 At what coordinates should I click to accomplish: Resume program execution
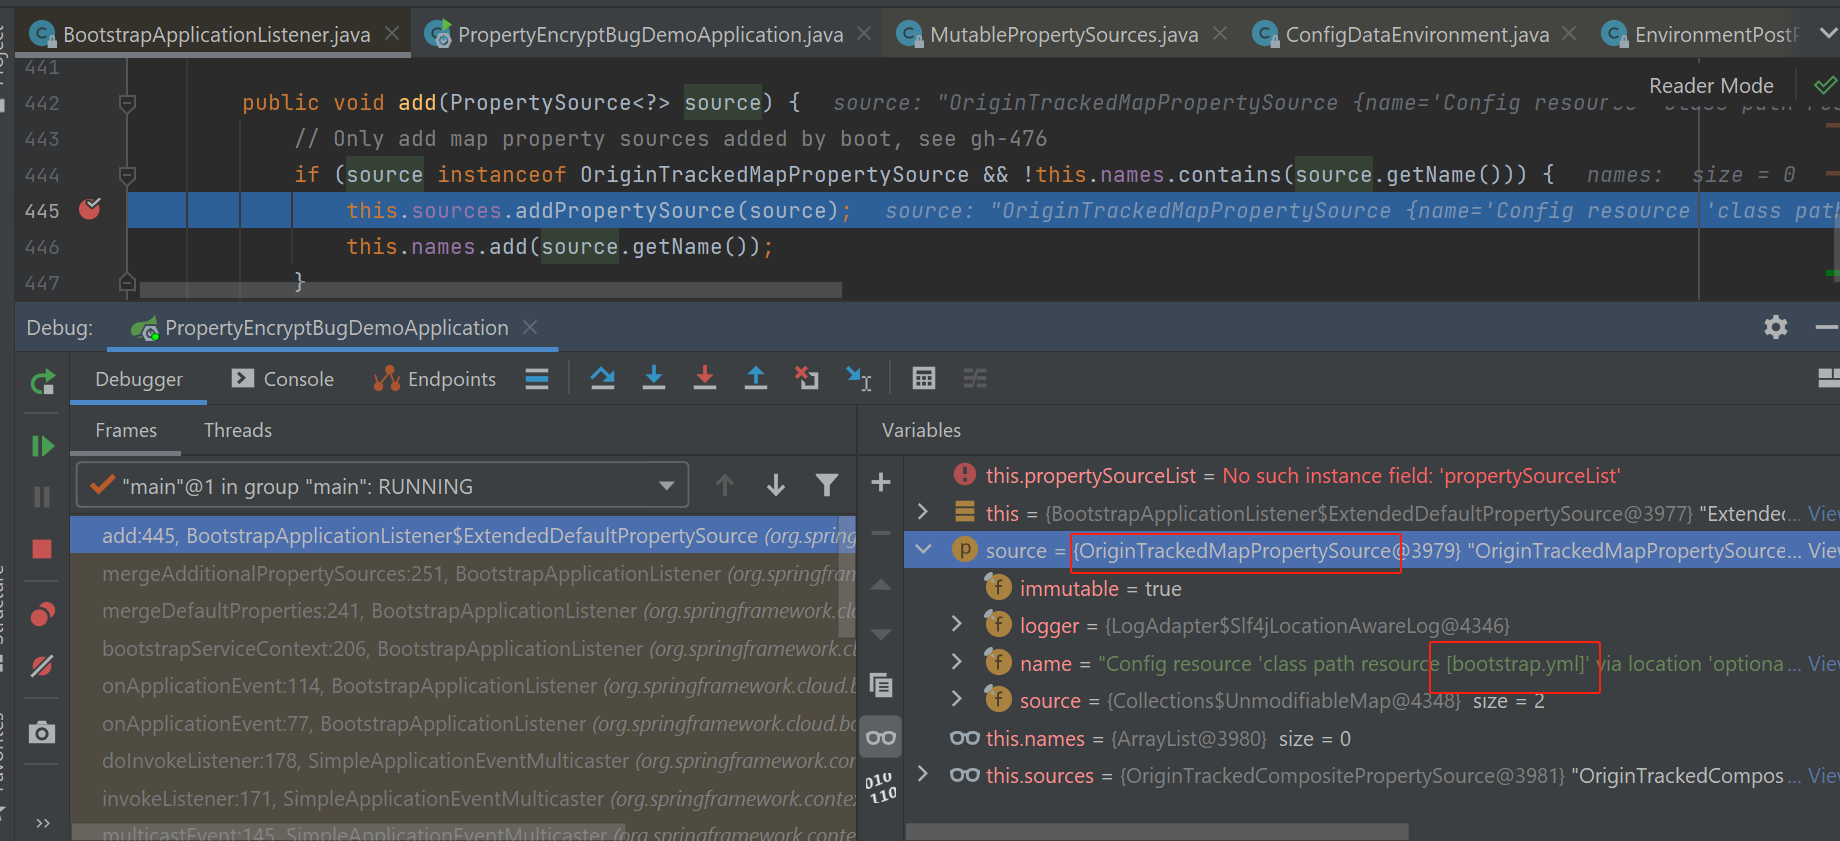pos(42,446)
